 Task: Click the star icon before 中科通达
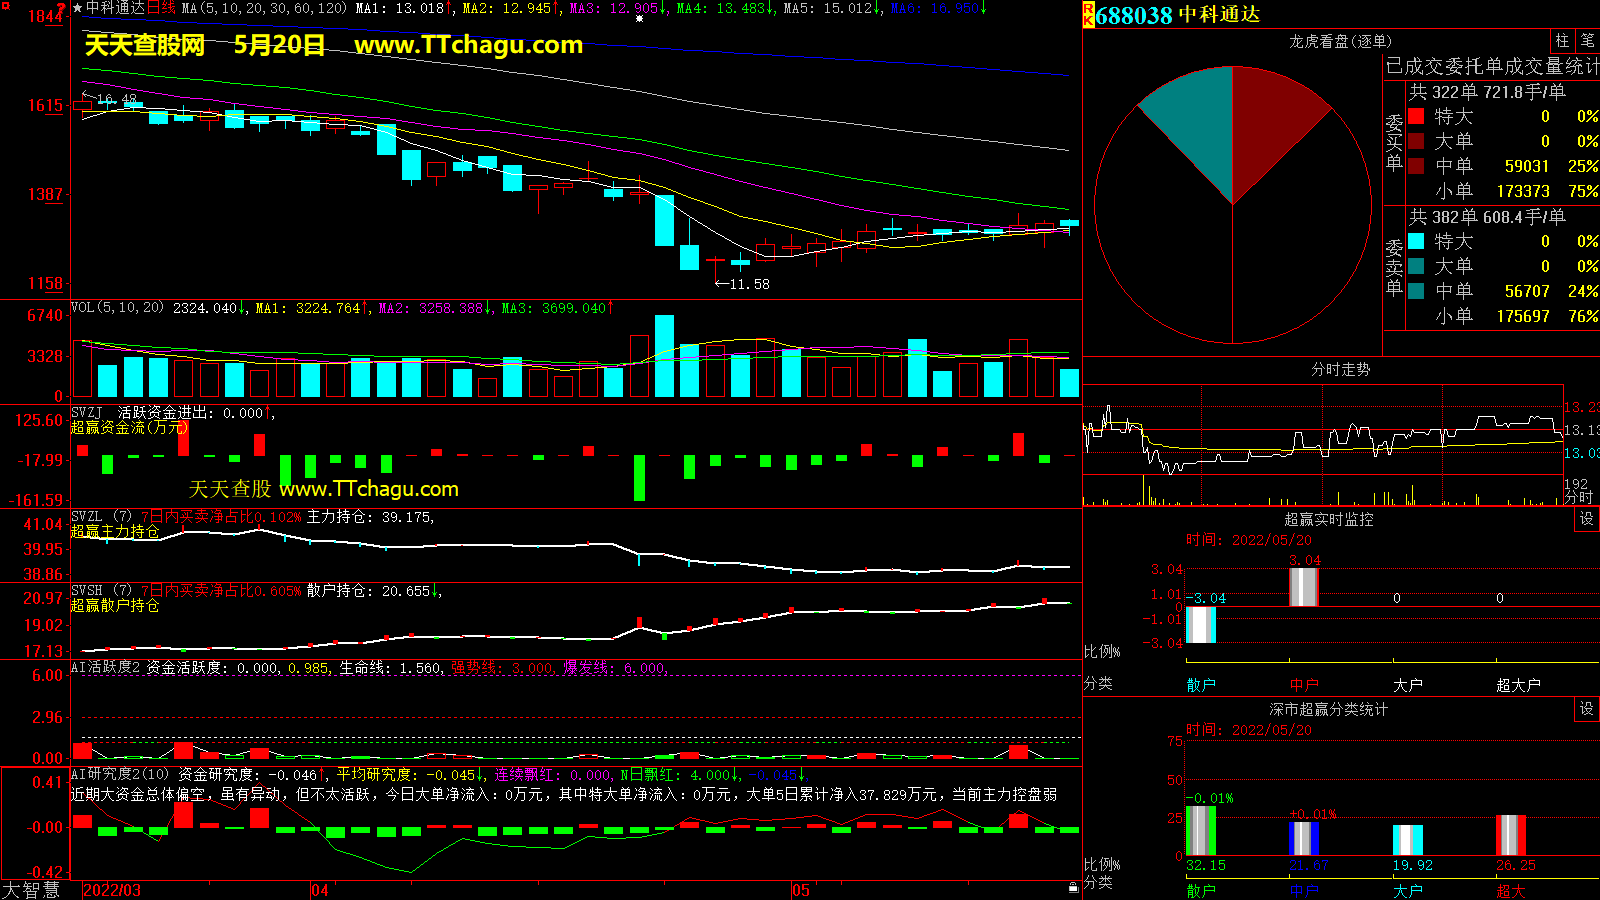pyautogui.click(x=77, y=8)
